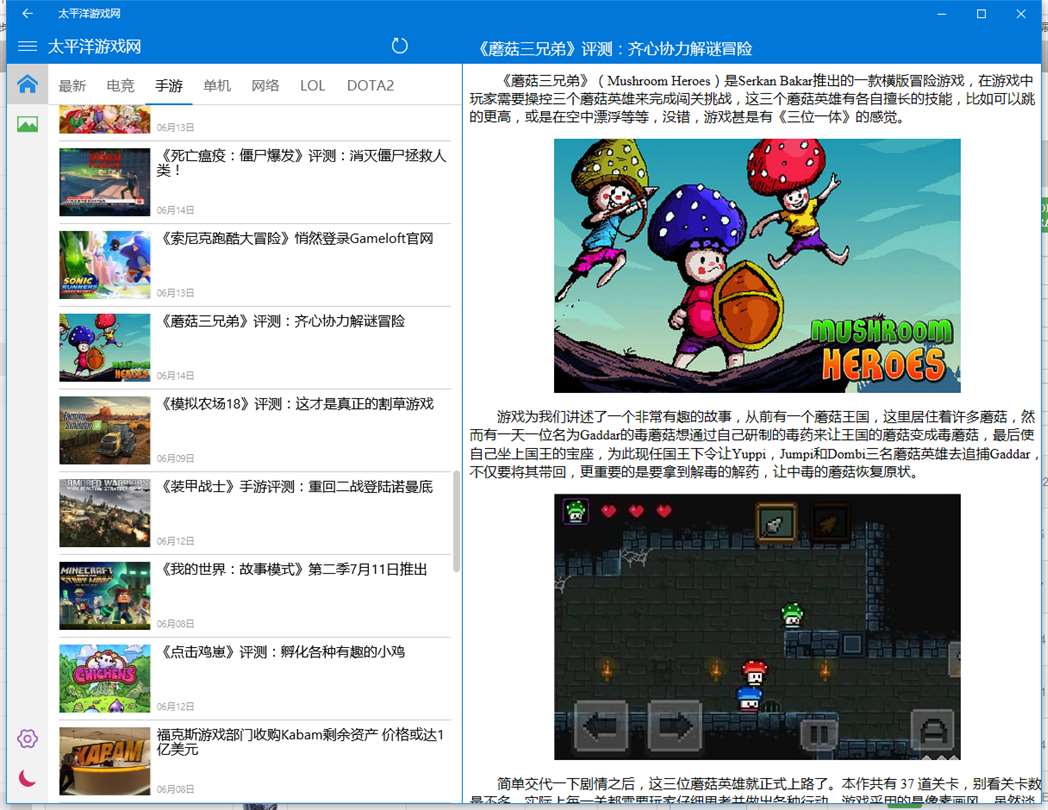This screenshot has height=810, width=1048.
Task: Click date 06月14日 under 死亡瘟疫 article
Action: [x=175, y=210]
